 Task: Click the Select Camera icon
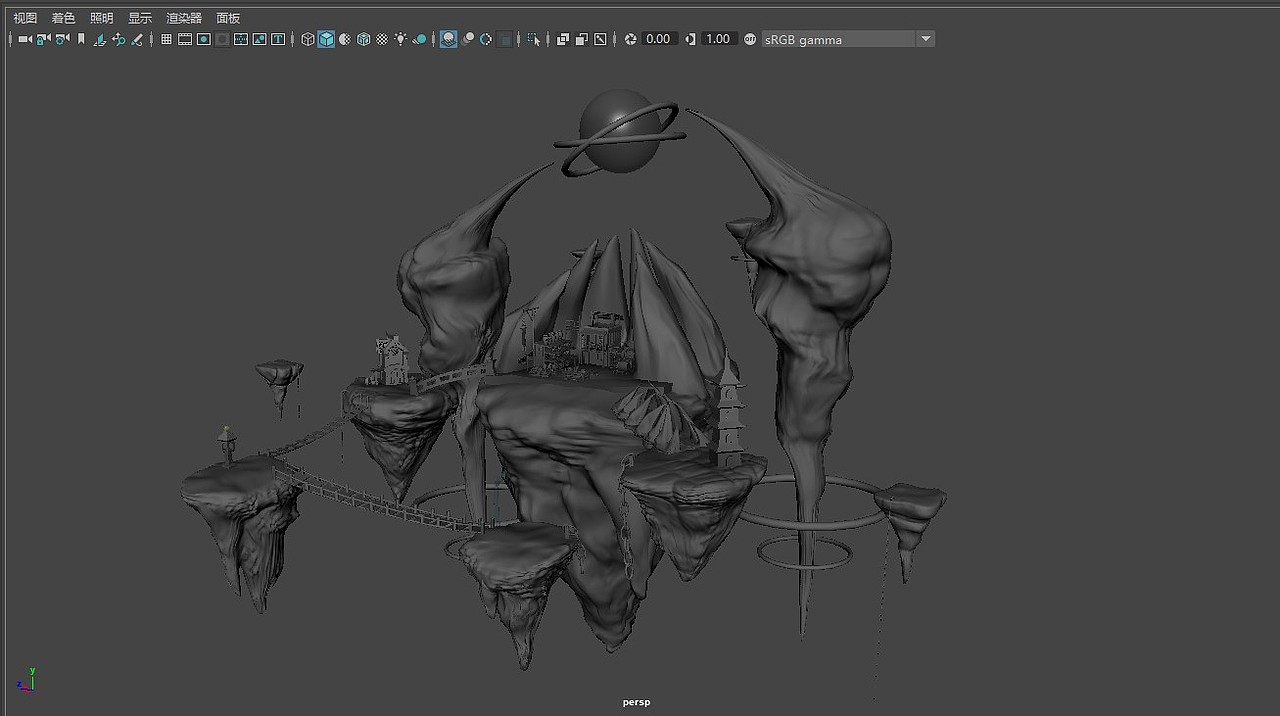[25, 39]
